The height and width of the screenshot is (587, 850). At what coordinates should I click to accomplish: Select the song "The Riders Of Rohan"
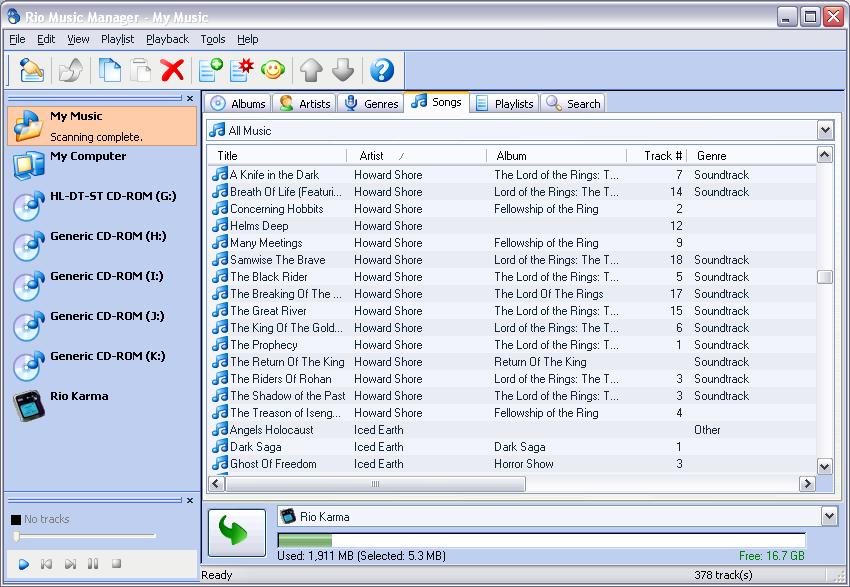click(x=512, y=379)
